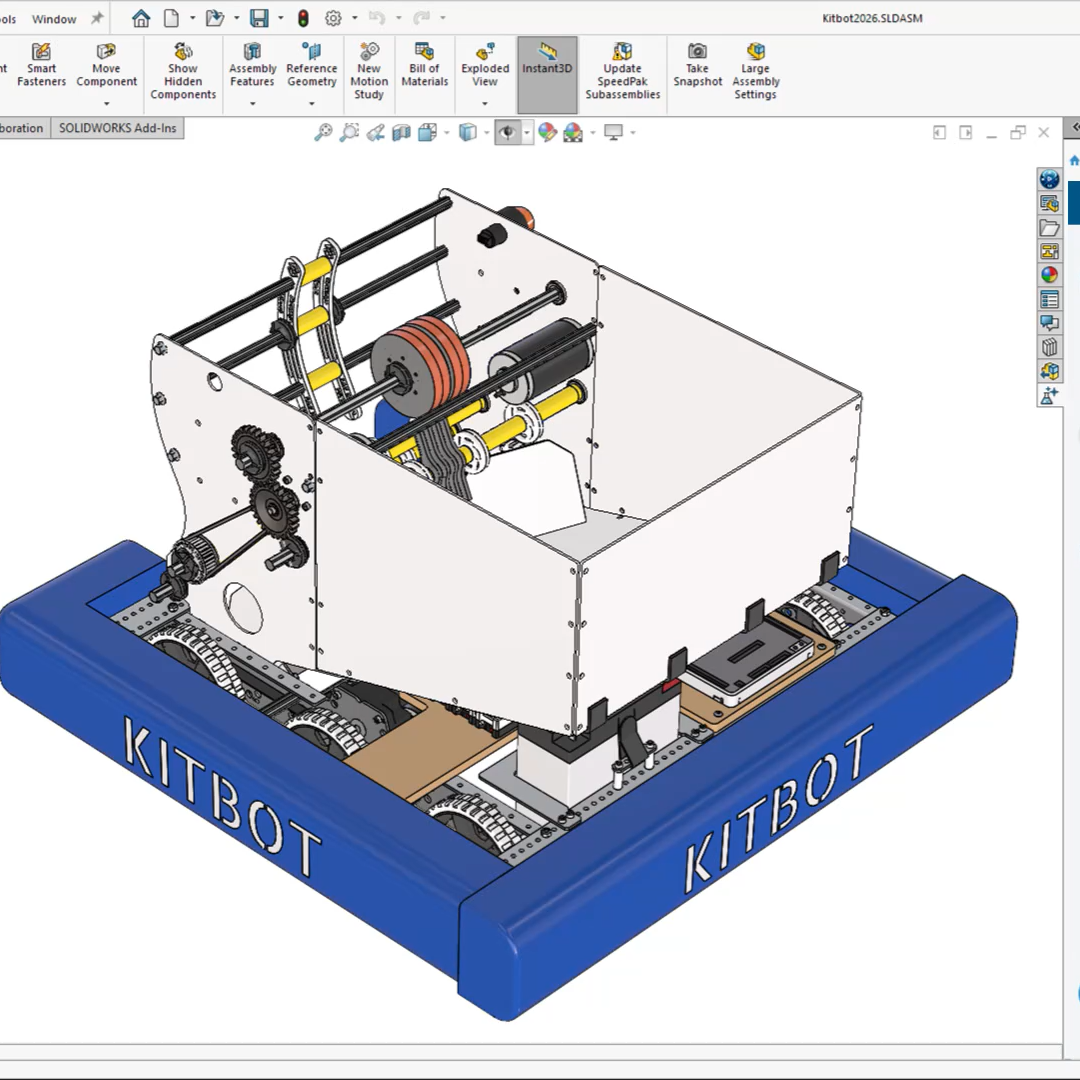Open dropdown next to Save icon

pos(280,18)
